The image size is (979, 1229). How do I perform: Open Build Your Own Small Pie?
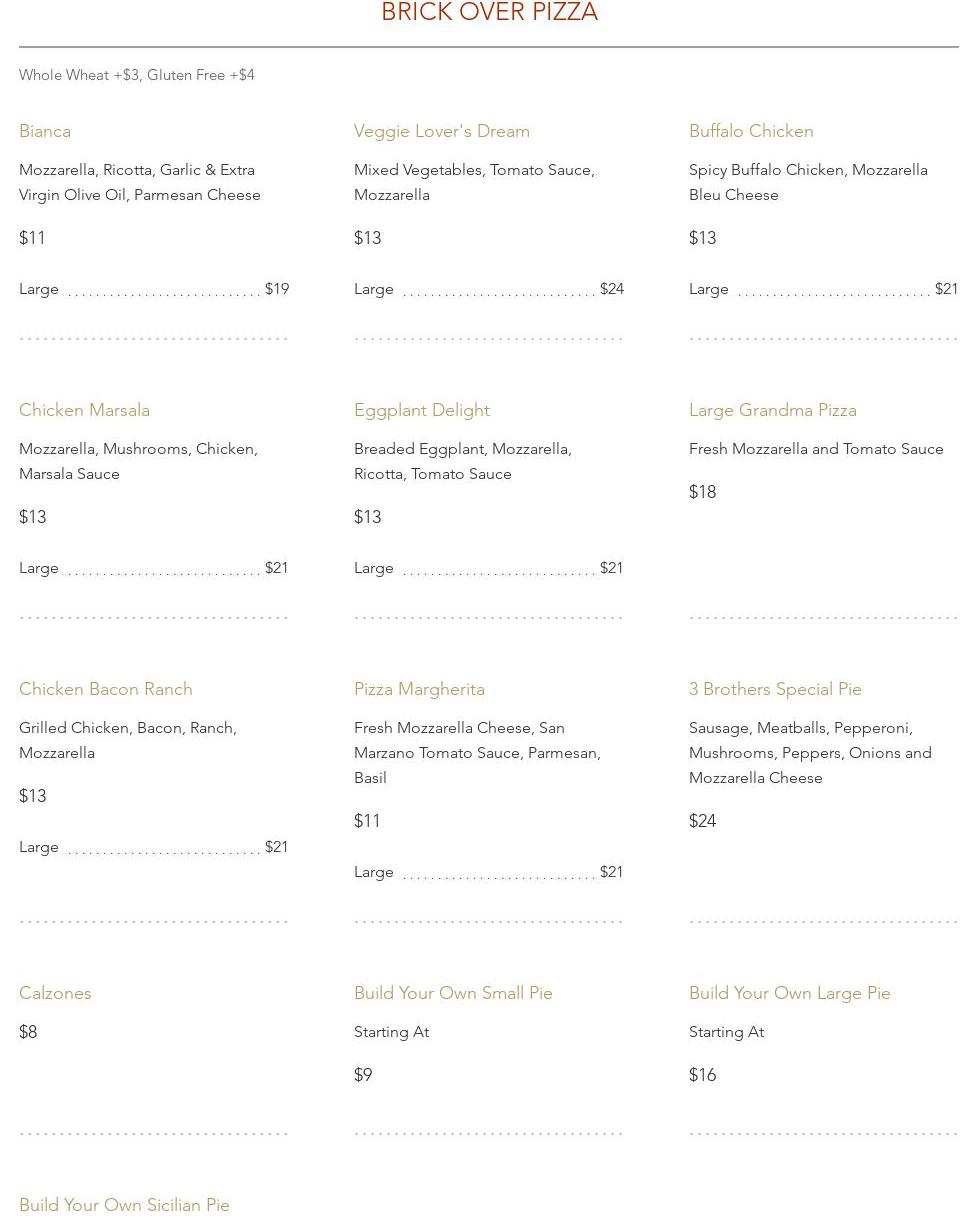tap(453, 993)
